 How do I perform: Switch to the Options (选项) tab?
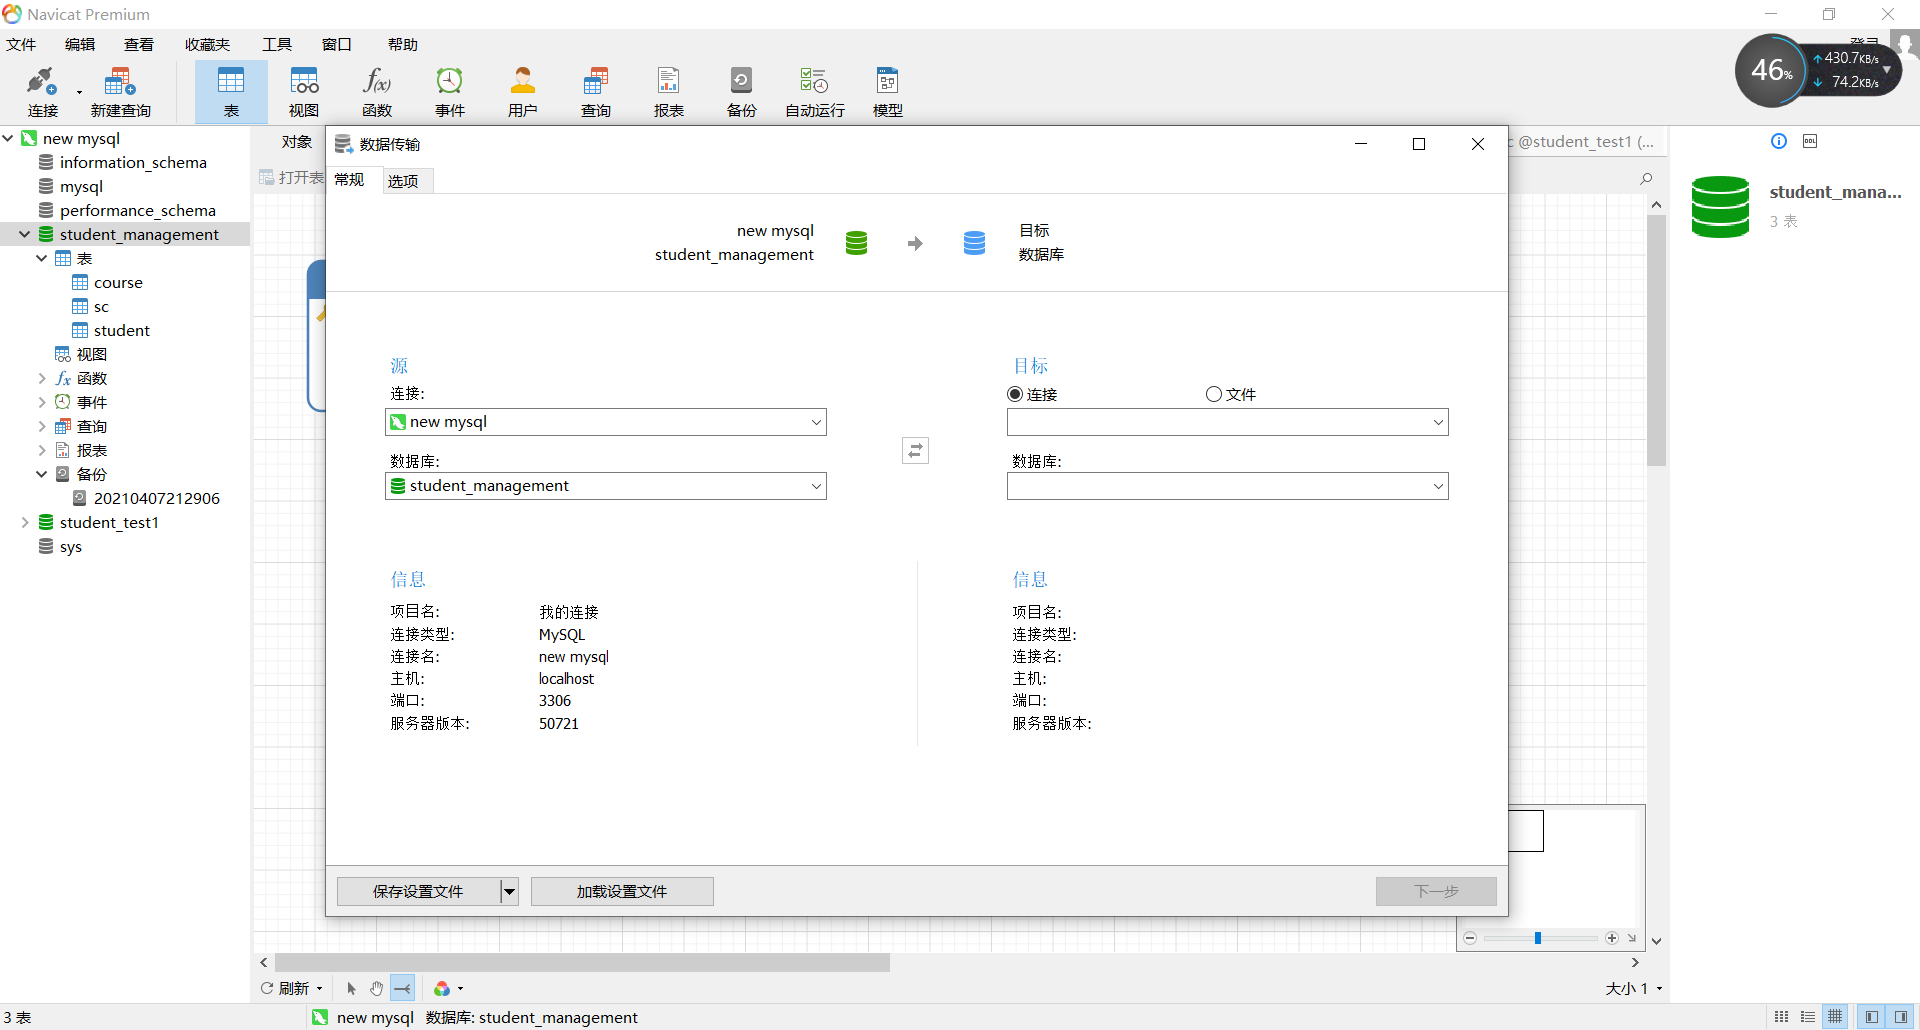click(403, 181)
